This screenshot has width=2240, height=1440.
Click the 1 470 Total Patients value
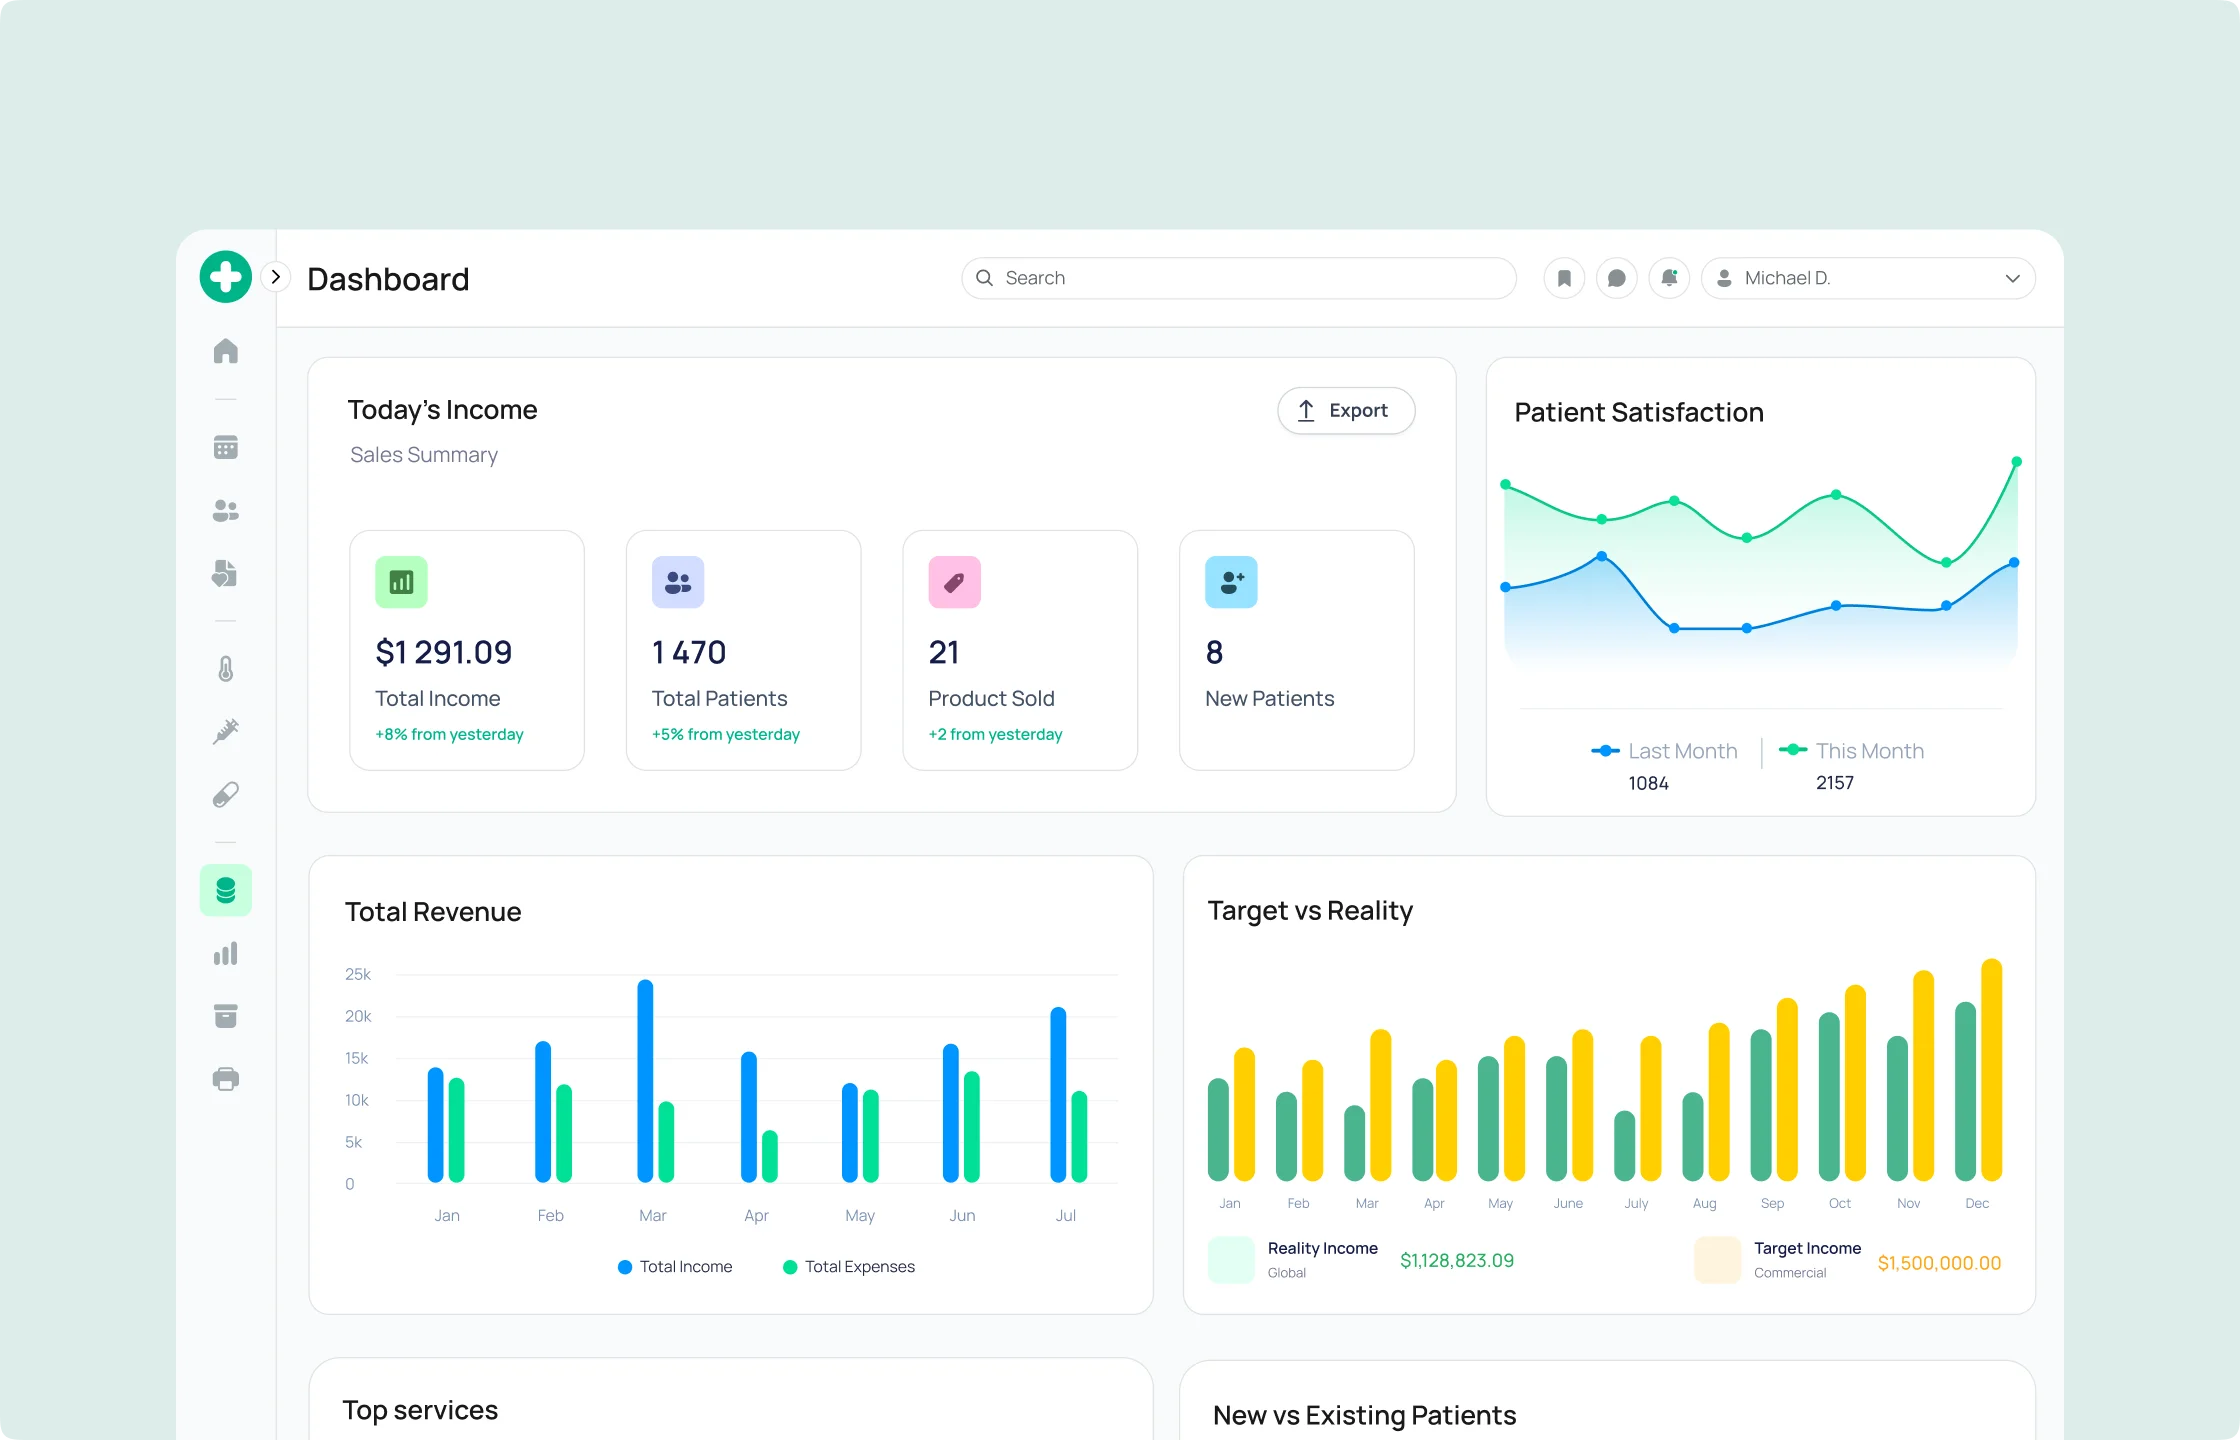pos(689,652)
